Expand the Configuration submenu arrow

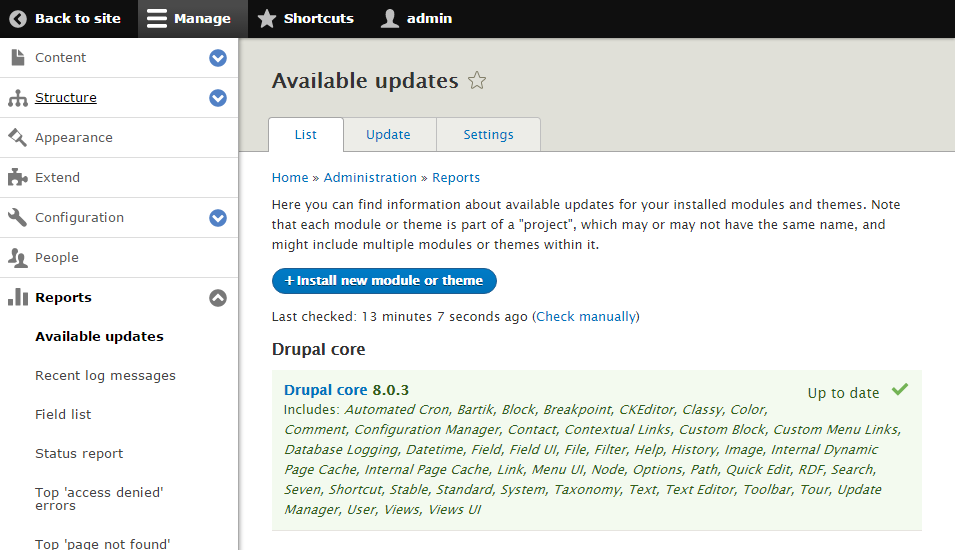tap(218, 218)
